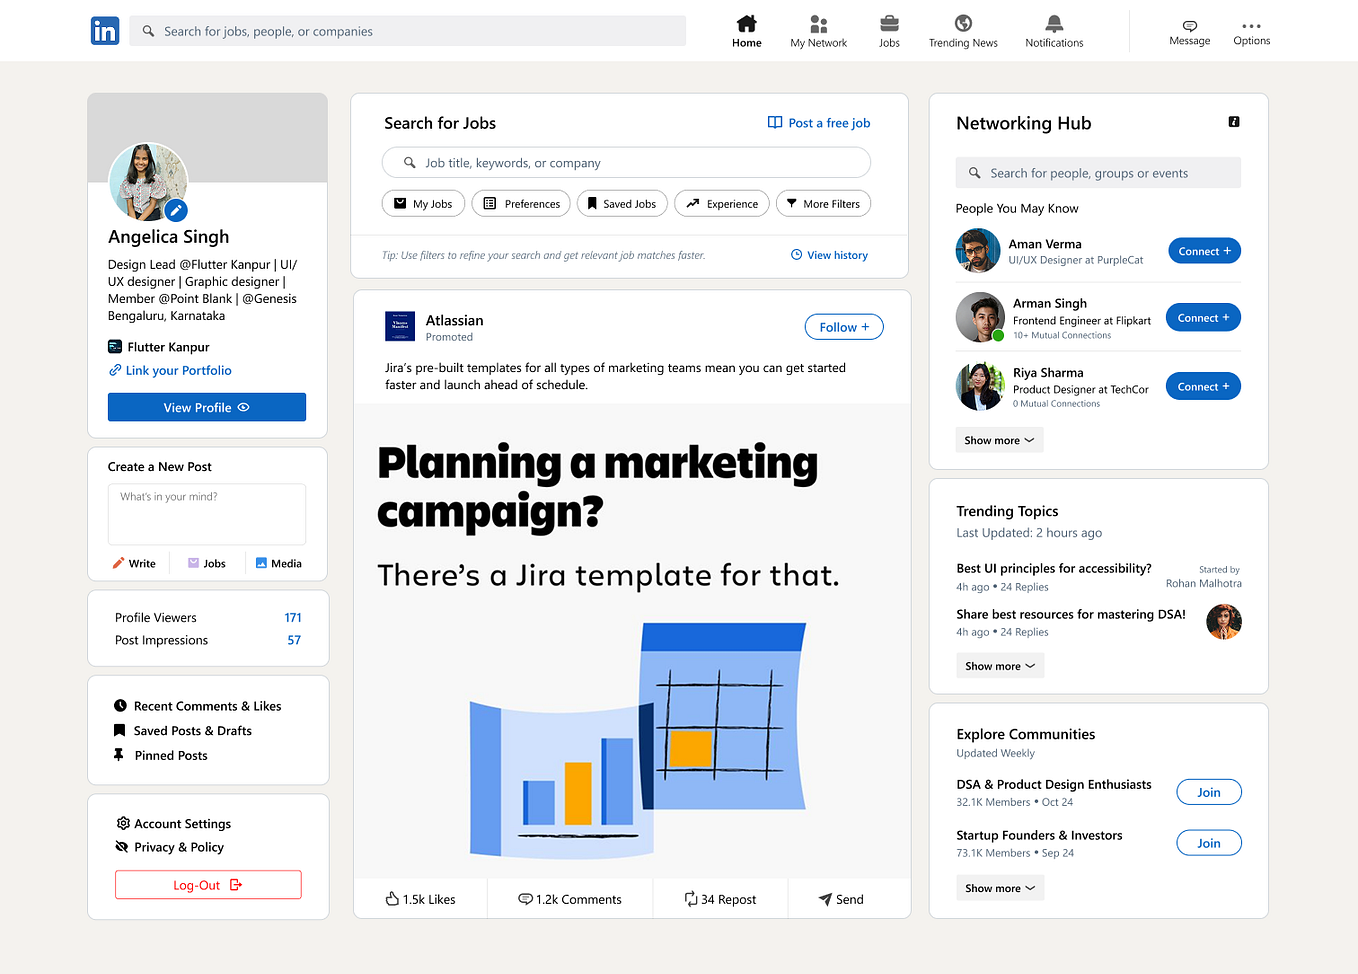
Task: Show more Trending Topics
Action: point(999,665)
